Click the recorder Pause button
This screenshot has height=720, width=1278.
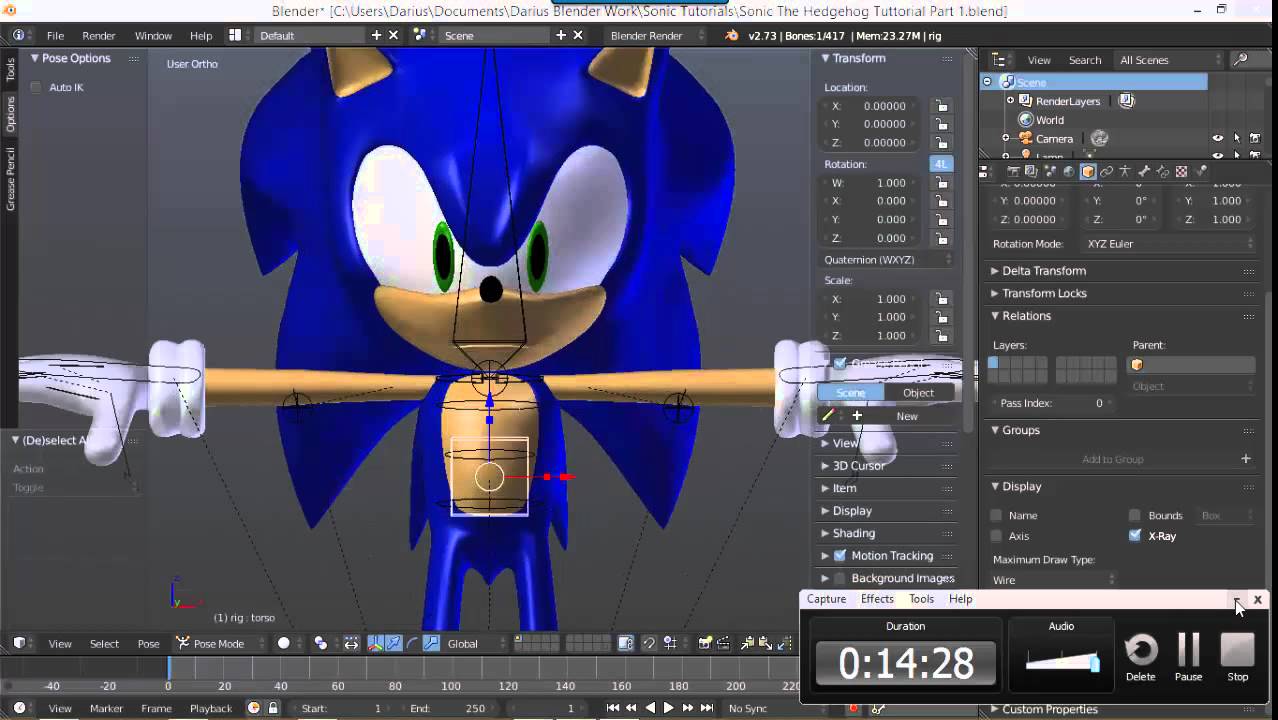(1188, 657)
